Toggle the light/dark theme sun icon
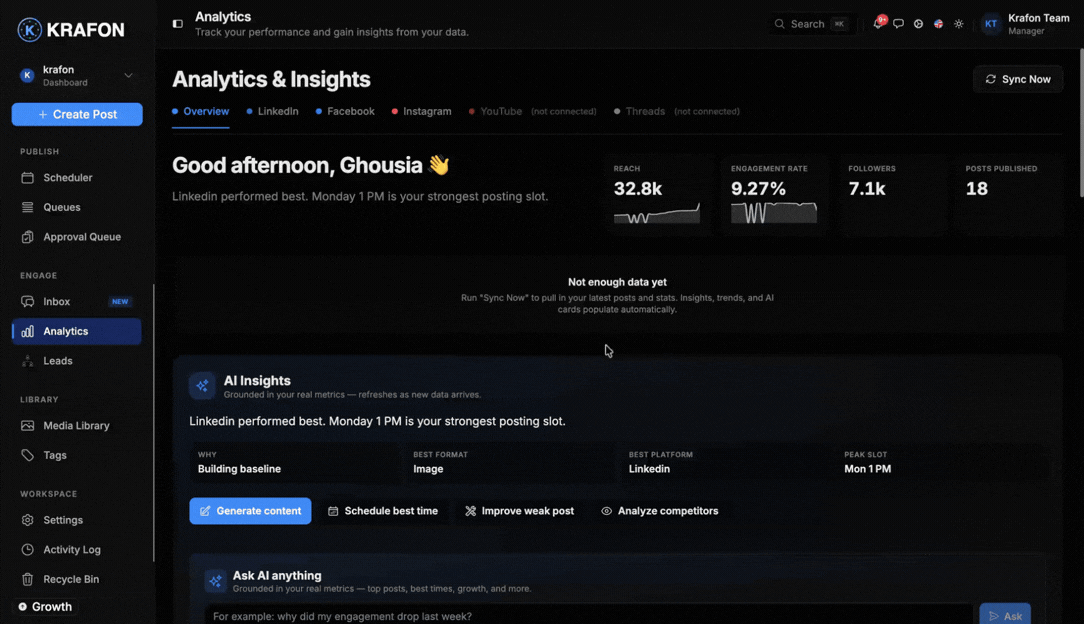1084x624 pixels. (959, 23)
